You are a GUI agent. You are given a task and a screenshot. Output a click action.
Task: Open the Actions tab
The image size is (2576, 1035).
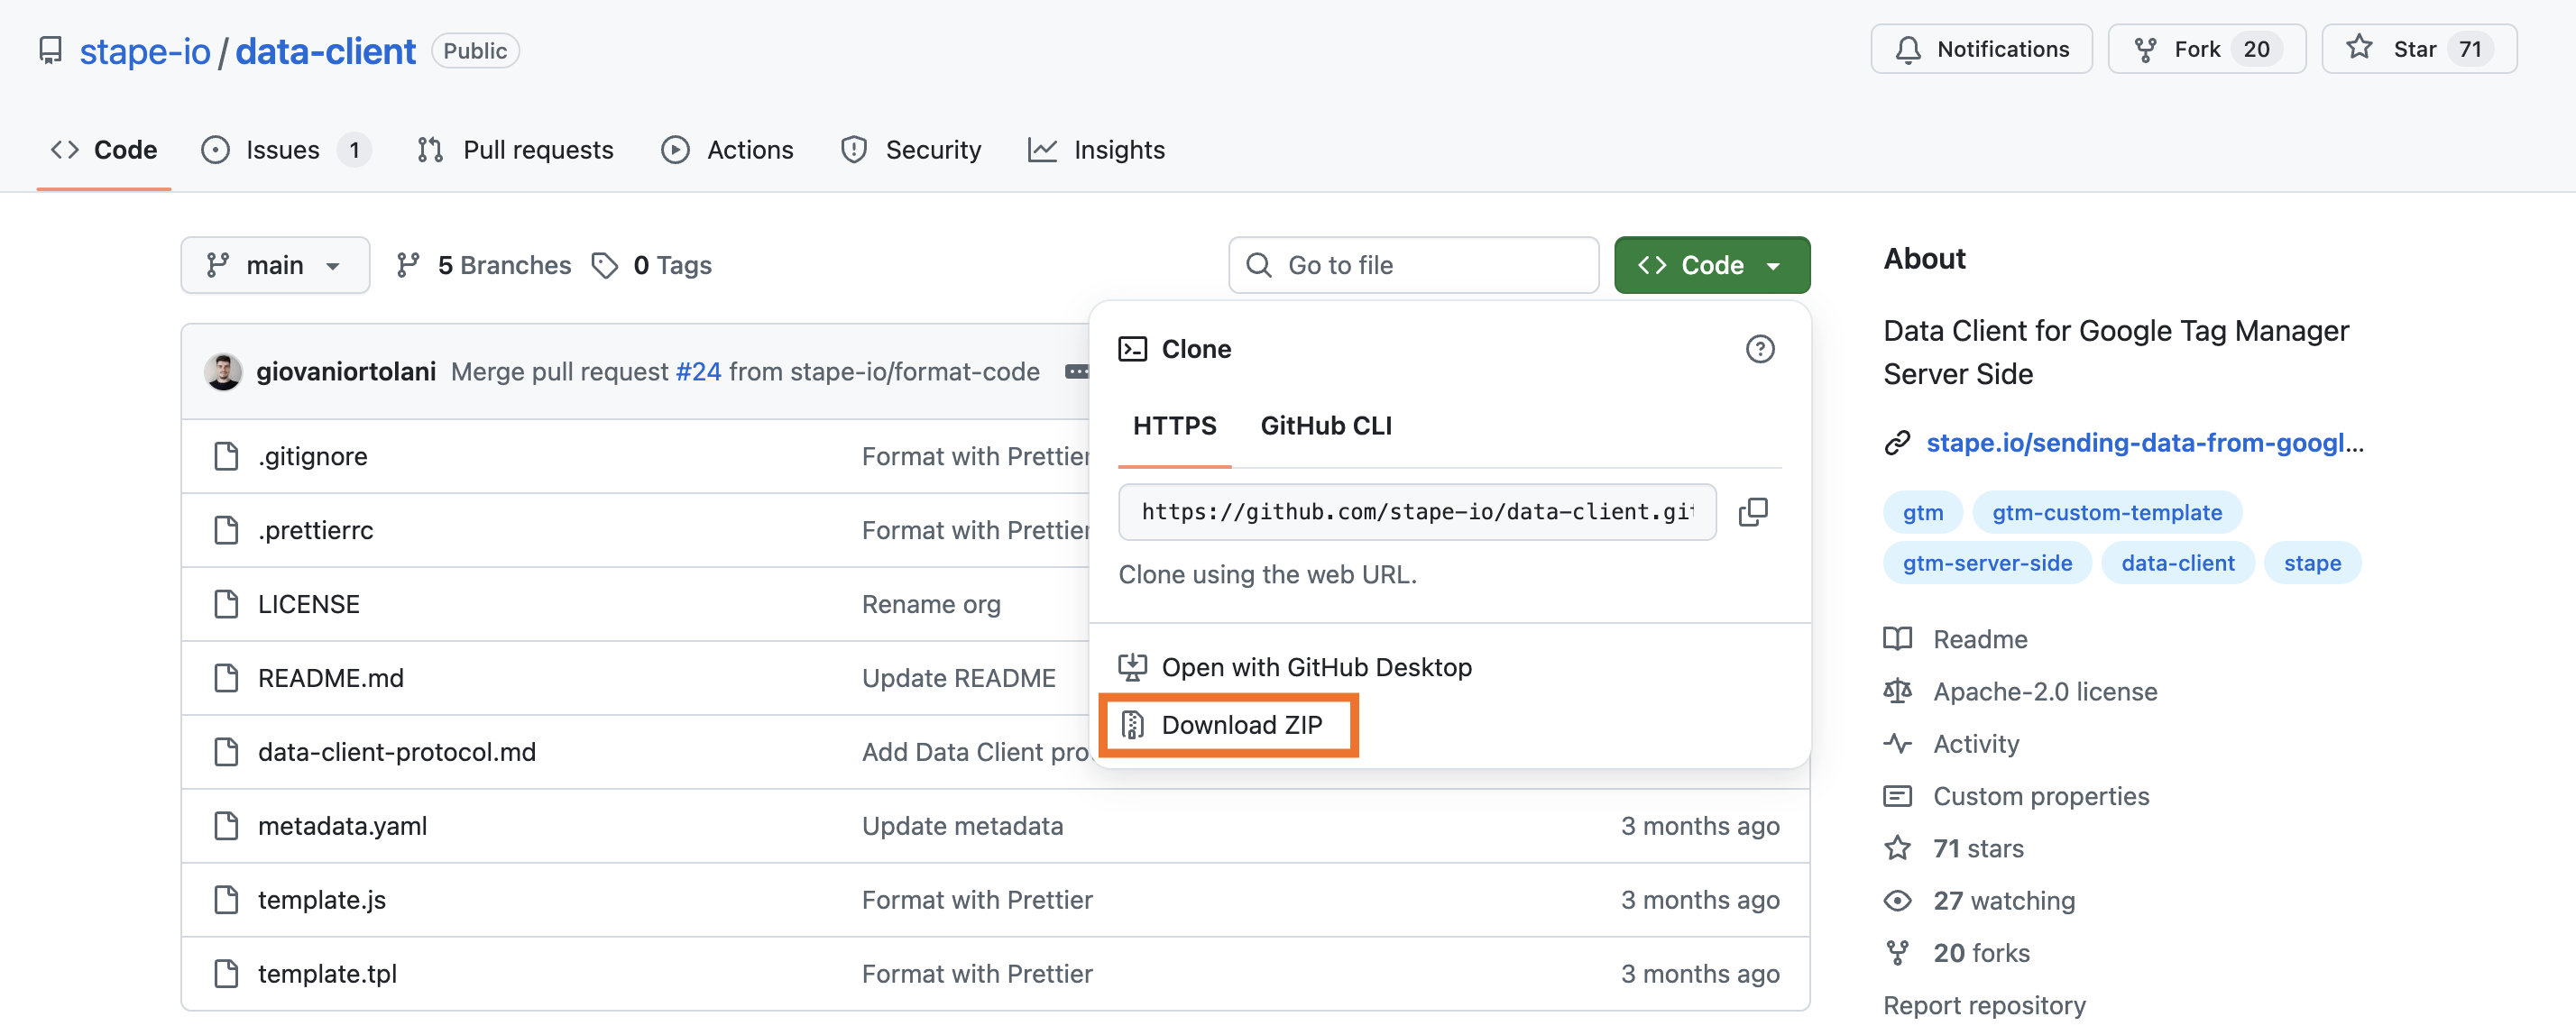728,150
